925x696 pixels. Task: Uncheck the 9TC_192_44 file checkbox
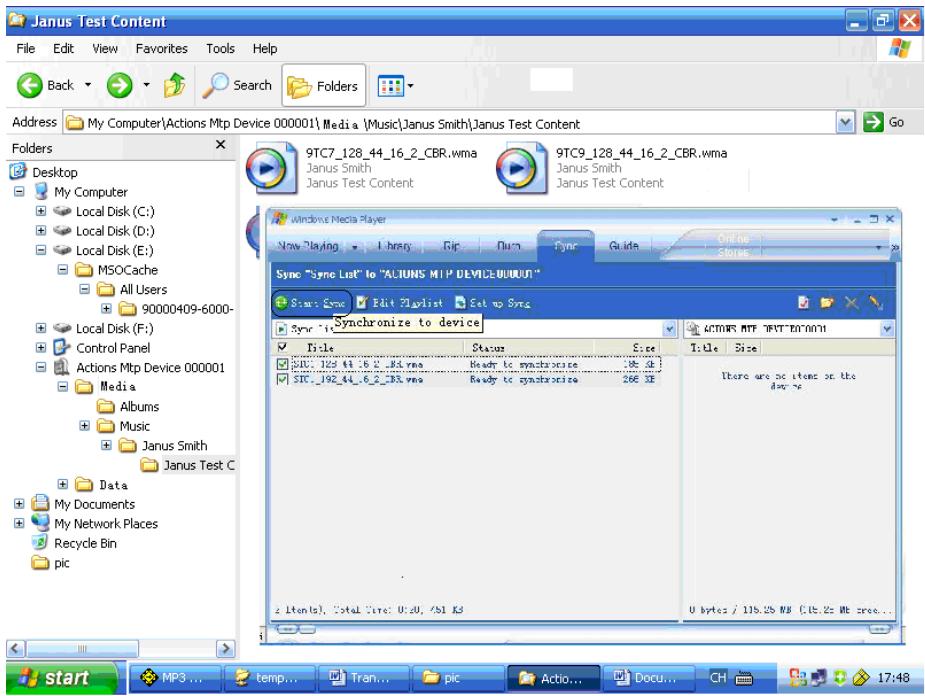tap(282, 379)
